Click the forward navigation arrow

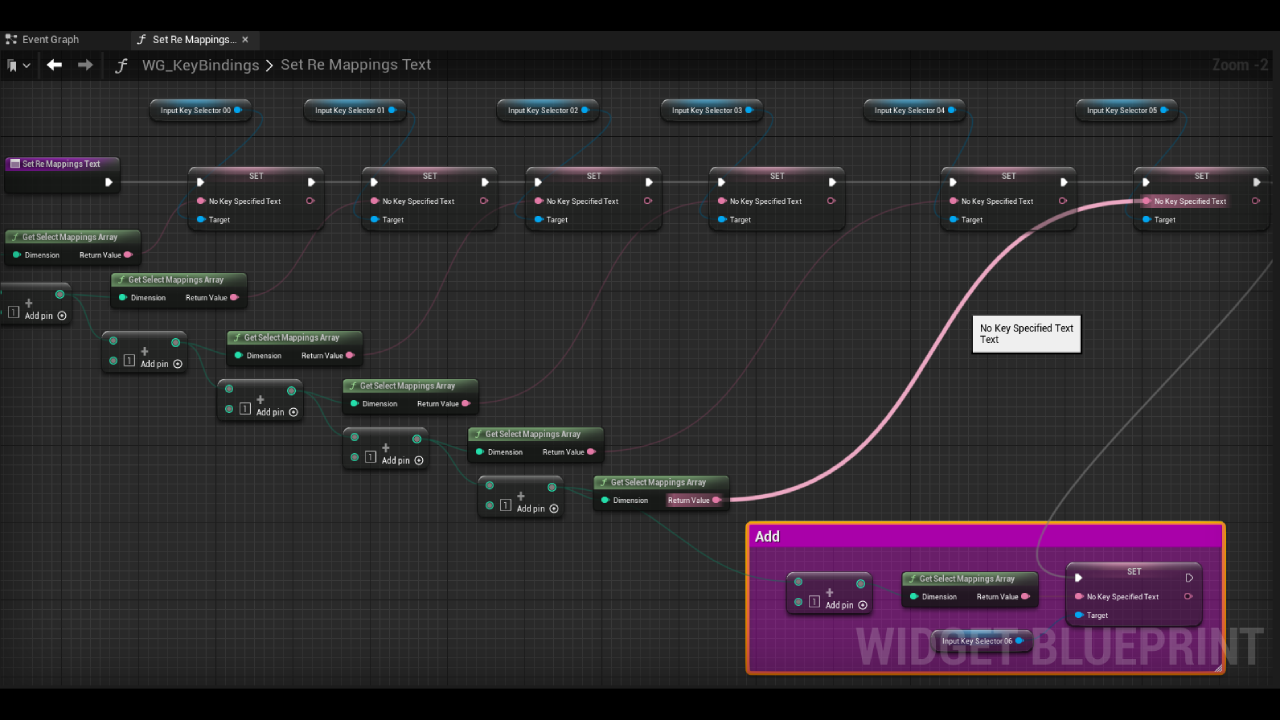click(x=85, y=65)
